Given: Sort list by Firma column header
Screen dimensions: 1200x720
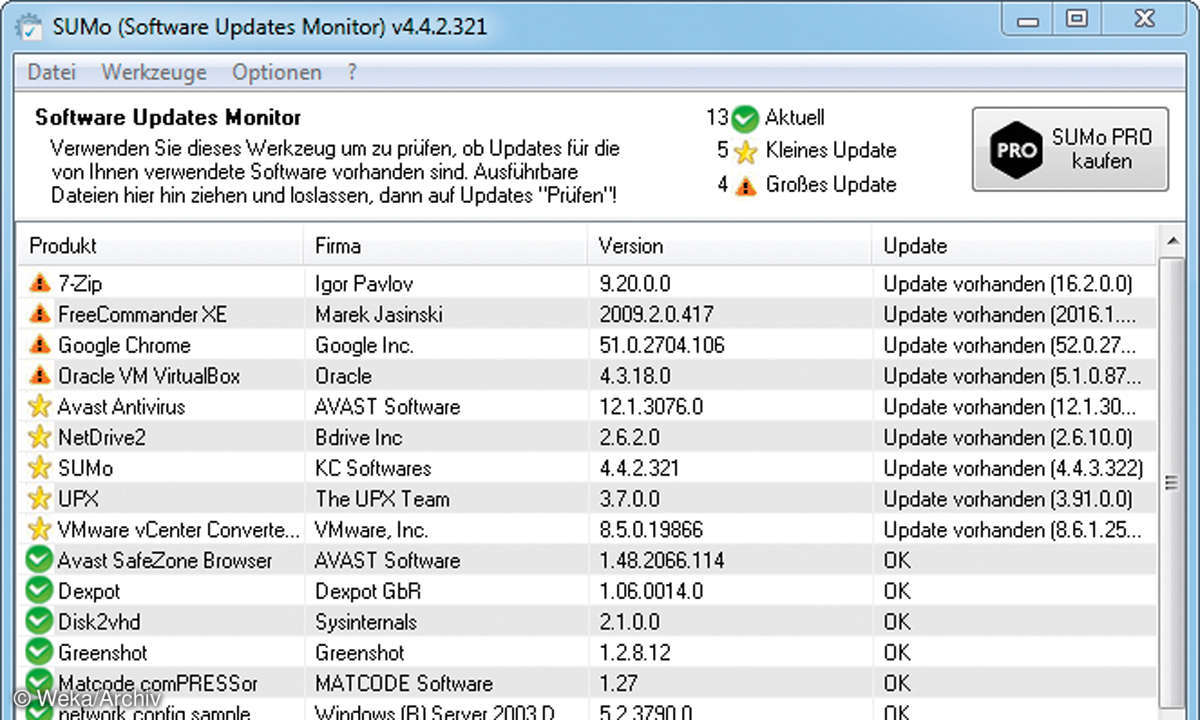Looking at the screenshot, I should point(445,245).
